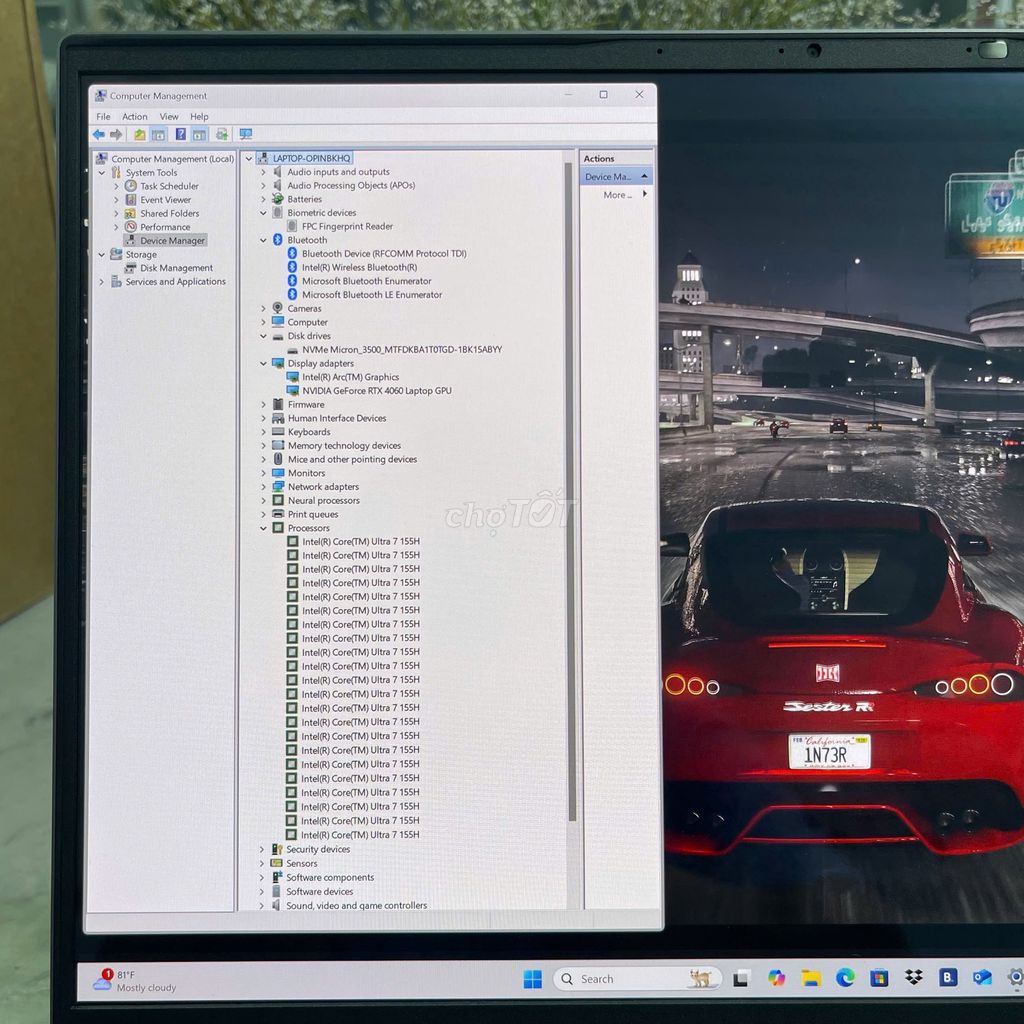
Task: Open the weather widget showing 81°F
Action: click(135, 981)
